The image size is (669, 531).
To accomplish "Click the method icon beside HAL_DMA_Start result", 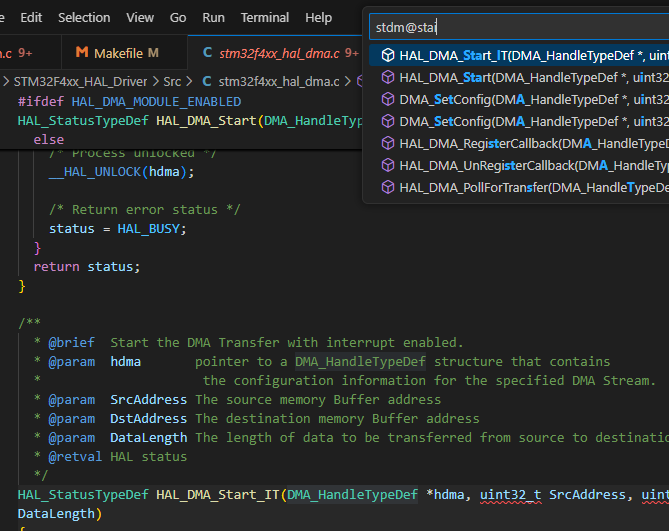I will [387, 77].
